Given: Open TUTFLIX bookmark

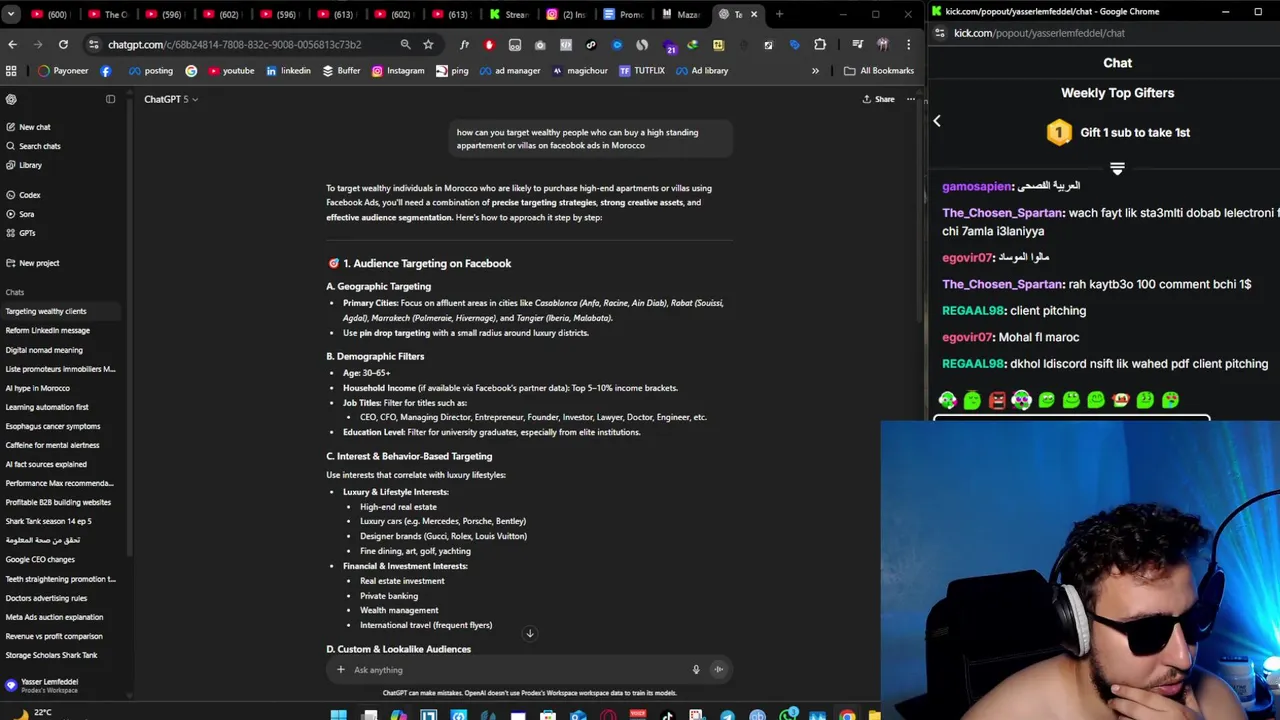Looking at the screenshot, I should 641,71.
